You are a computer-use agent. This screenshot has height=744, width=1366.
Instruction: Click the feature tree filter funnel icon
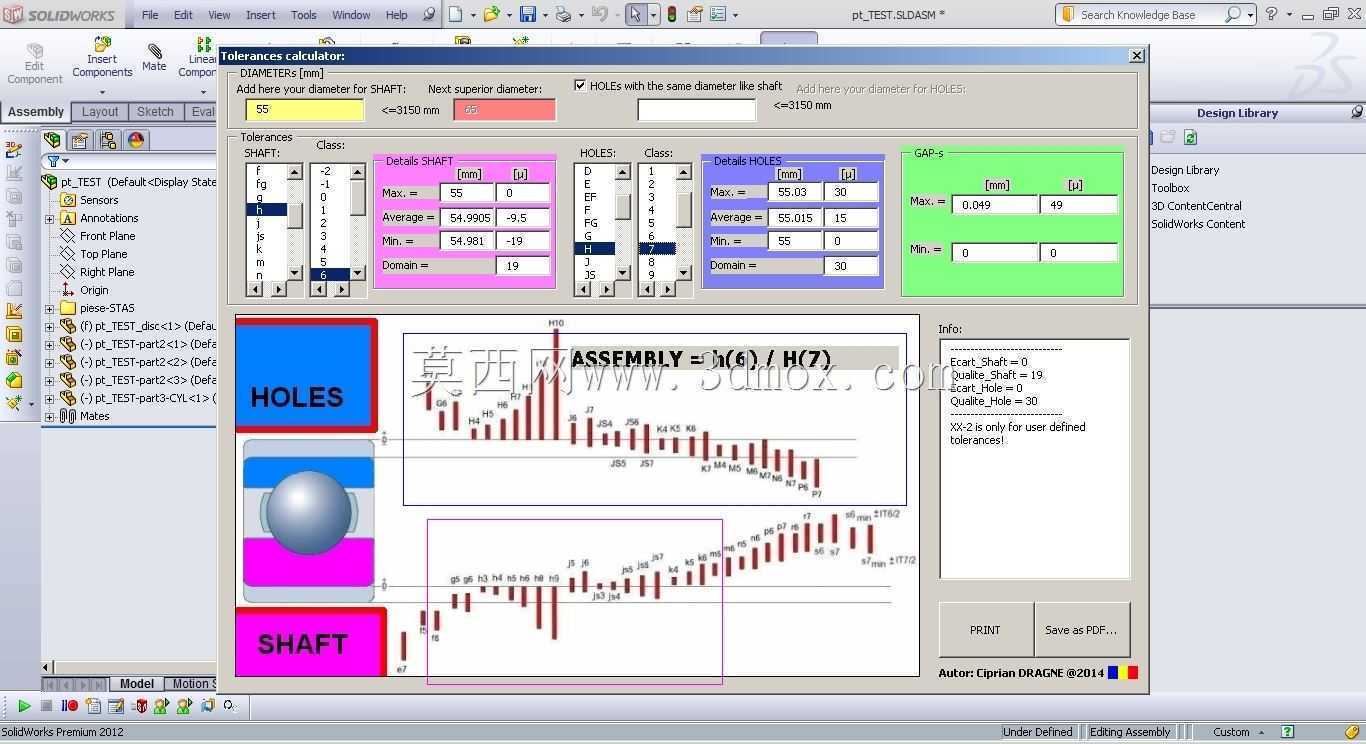(x=54, y=161)
